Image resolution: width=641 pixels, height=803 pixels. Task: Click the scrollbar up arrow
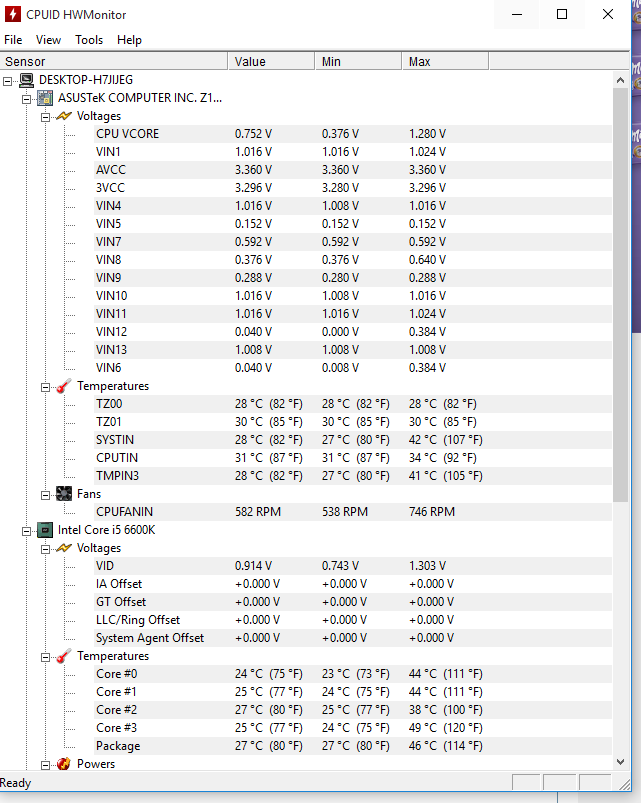[621, 80]
